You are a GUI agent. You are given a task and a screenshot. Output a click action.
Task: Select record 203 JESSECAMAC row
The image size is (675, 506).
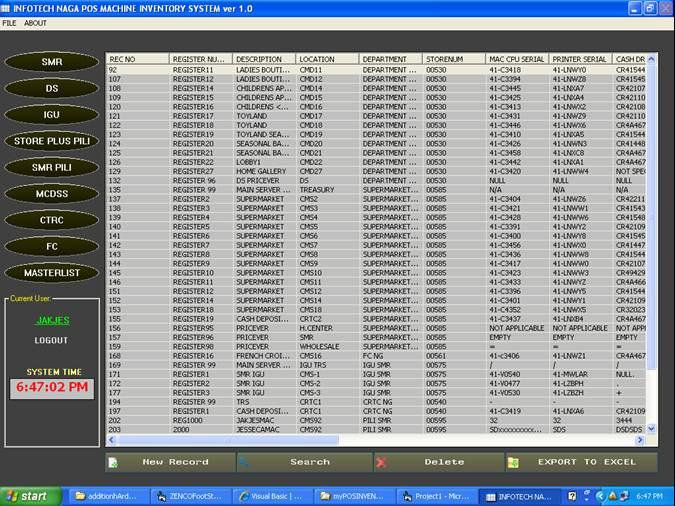tap(376, 429)
